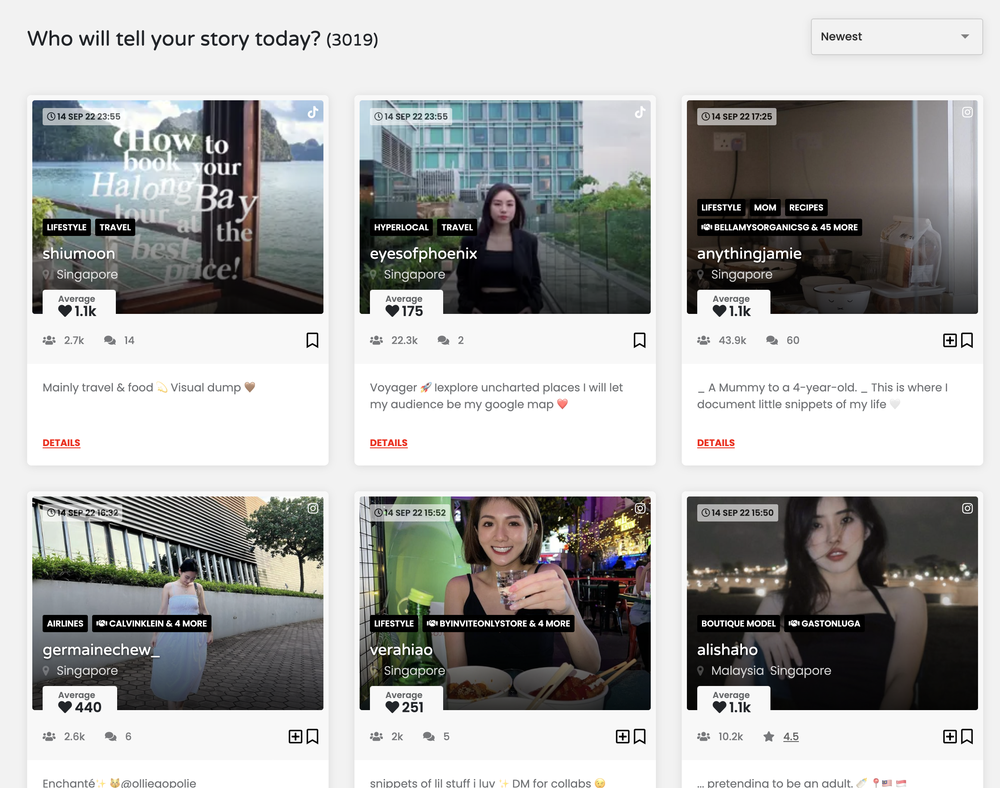Bookmark the verahiao card
1000x788 pixels.
(x=639, y=736)
